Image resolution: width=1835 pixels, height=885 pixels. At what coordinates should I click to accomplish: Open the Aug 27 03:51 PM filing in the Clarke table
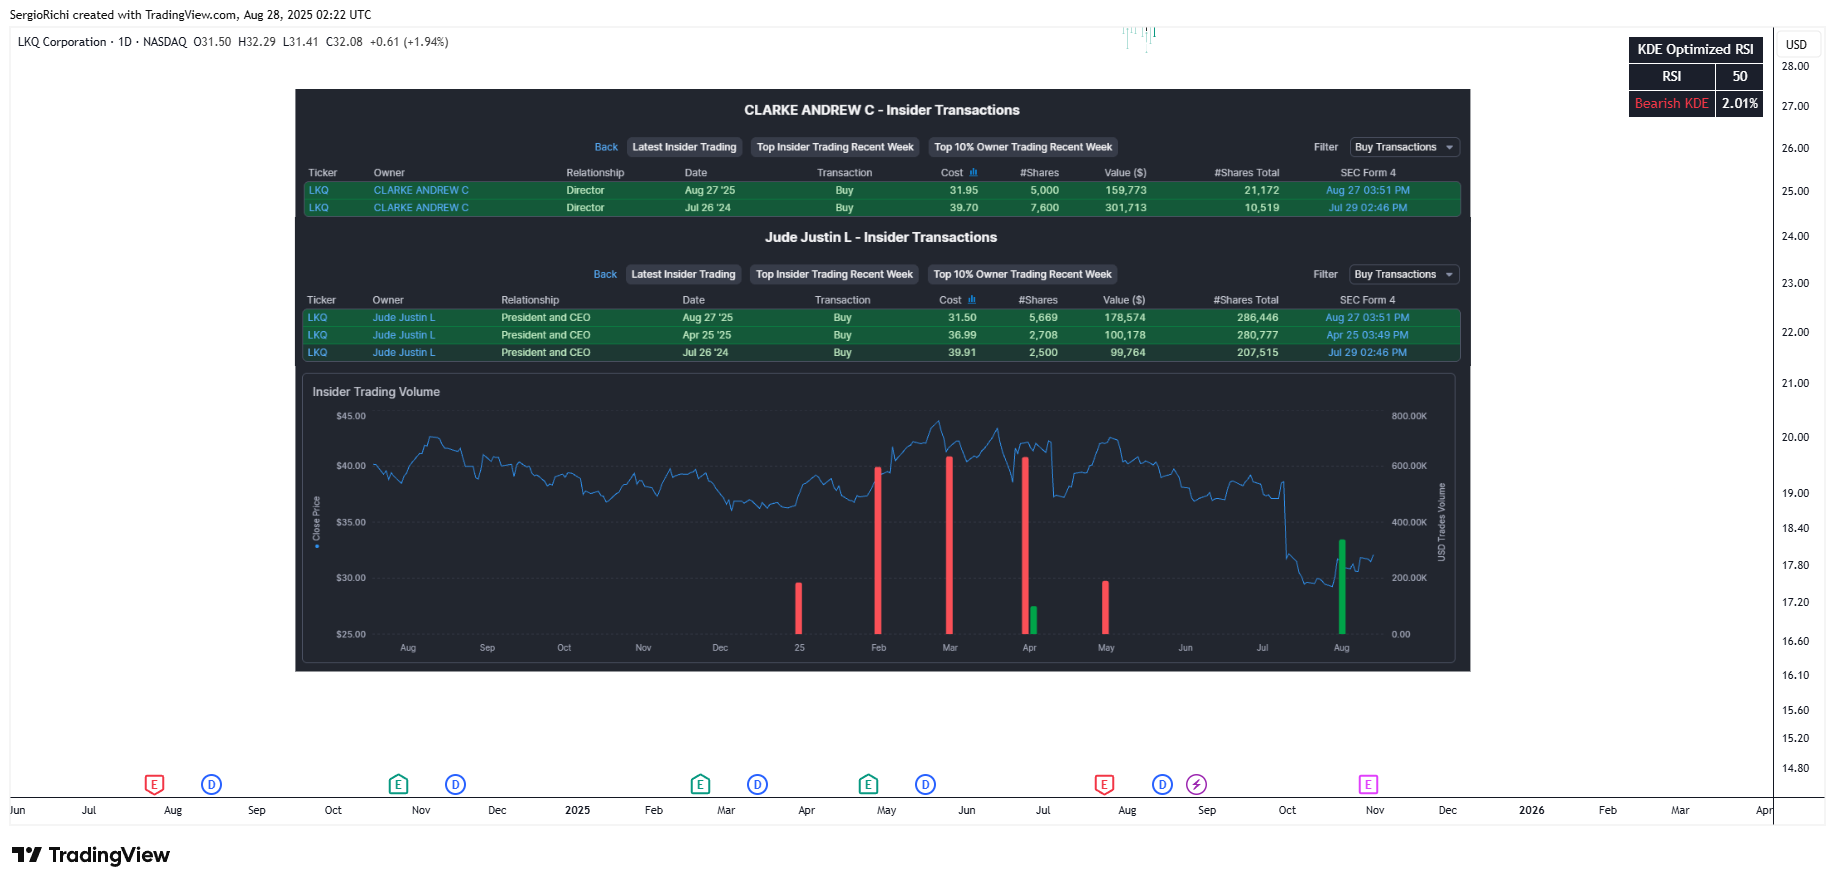[x=1368, y=190]
